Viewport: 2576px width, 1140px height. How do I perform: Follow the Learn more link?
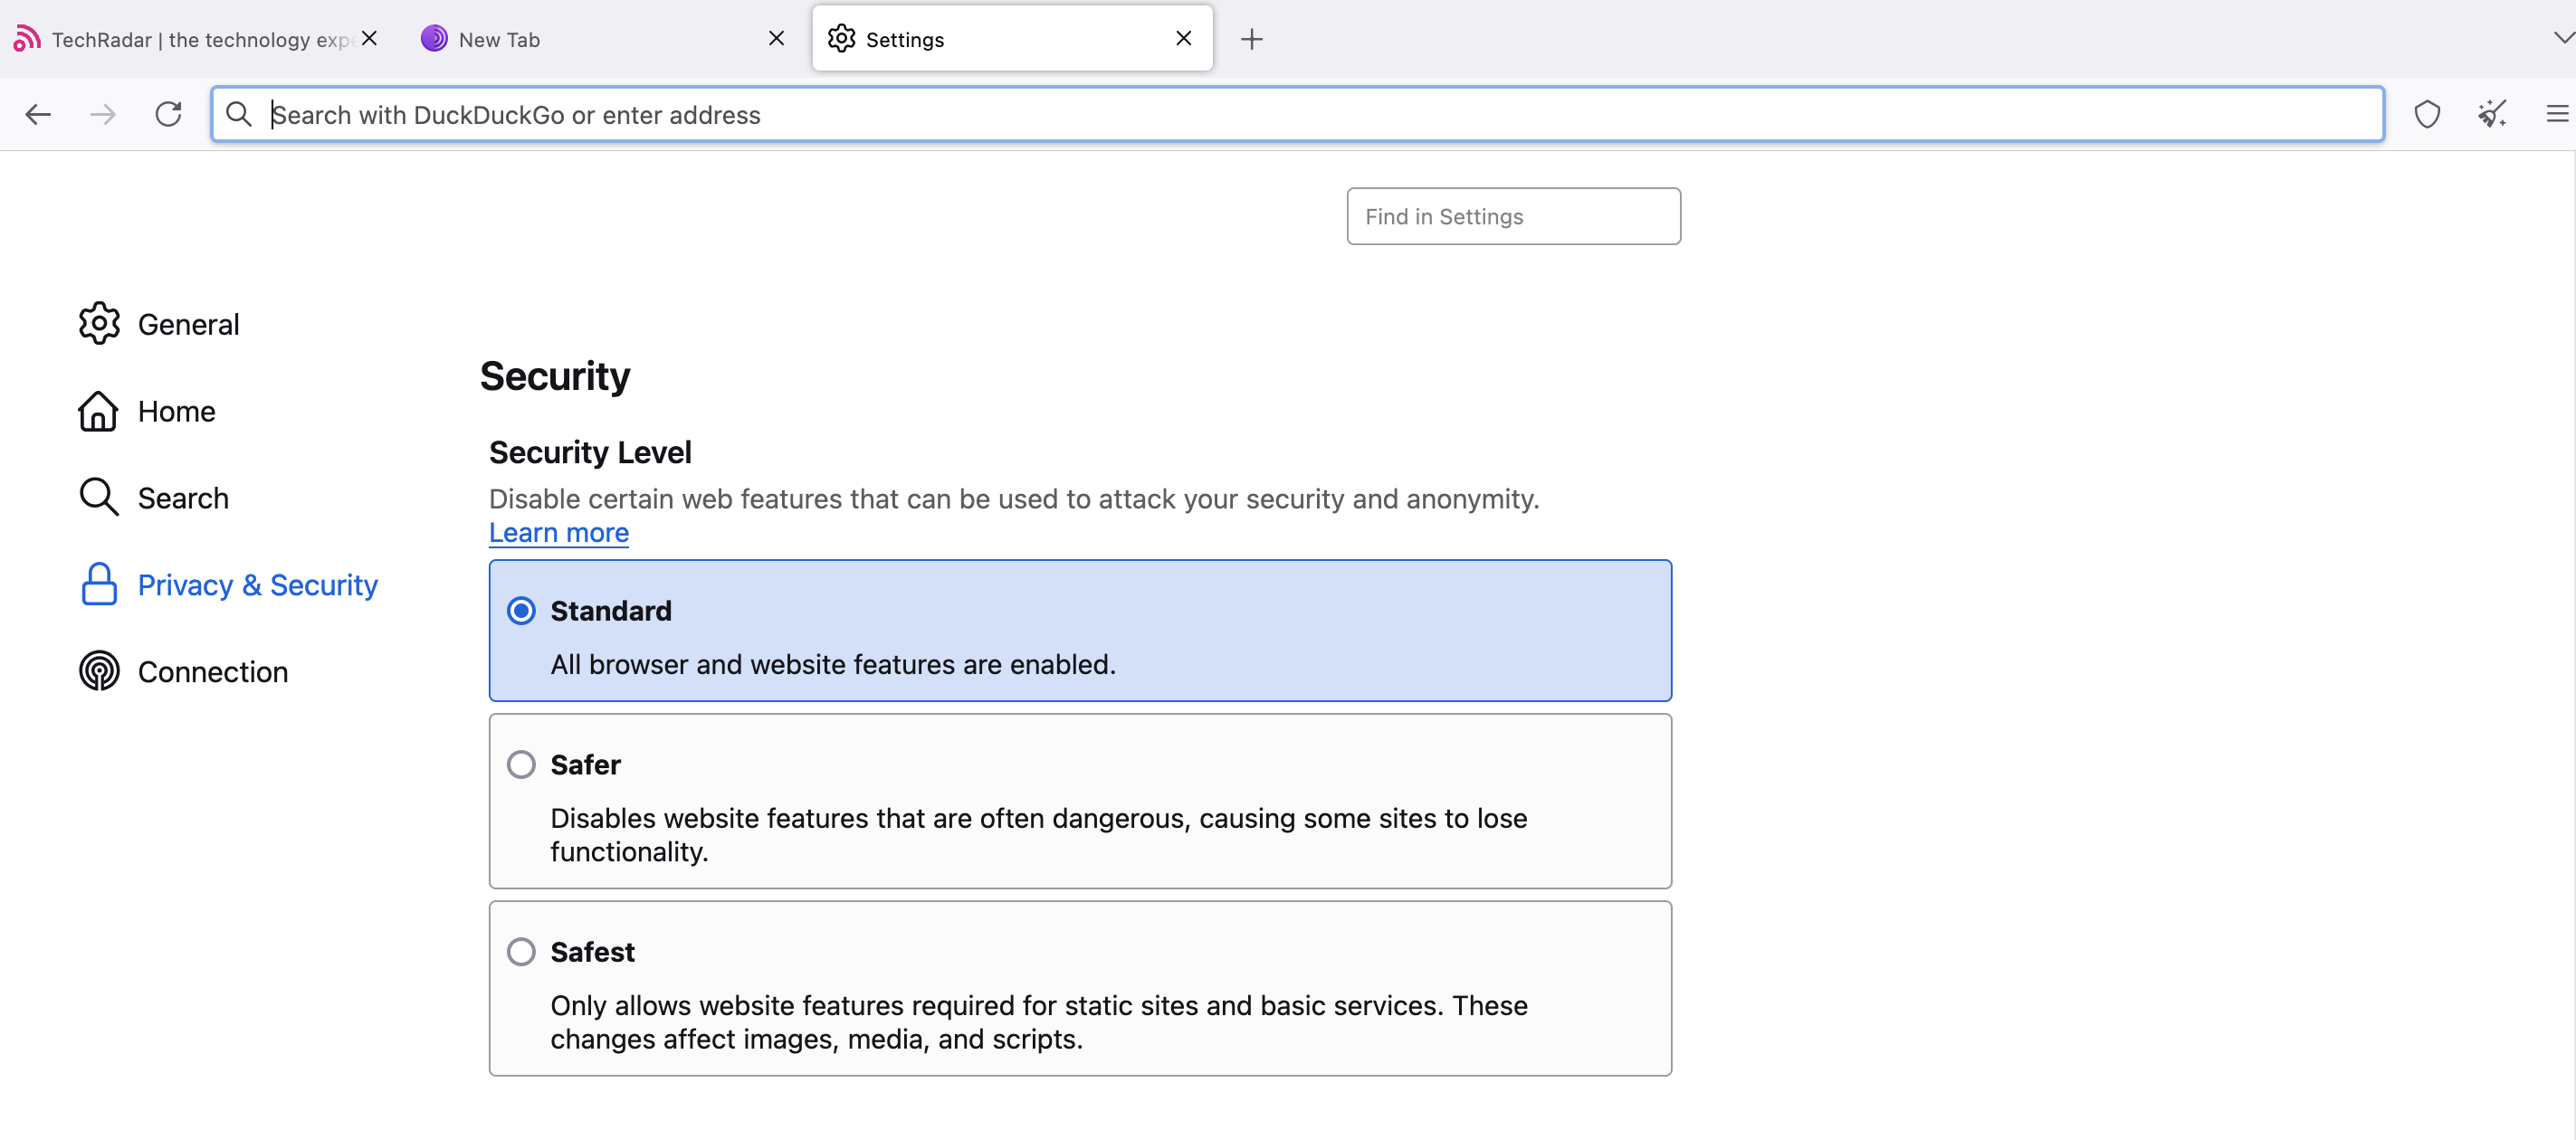click(559, 532)
